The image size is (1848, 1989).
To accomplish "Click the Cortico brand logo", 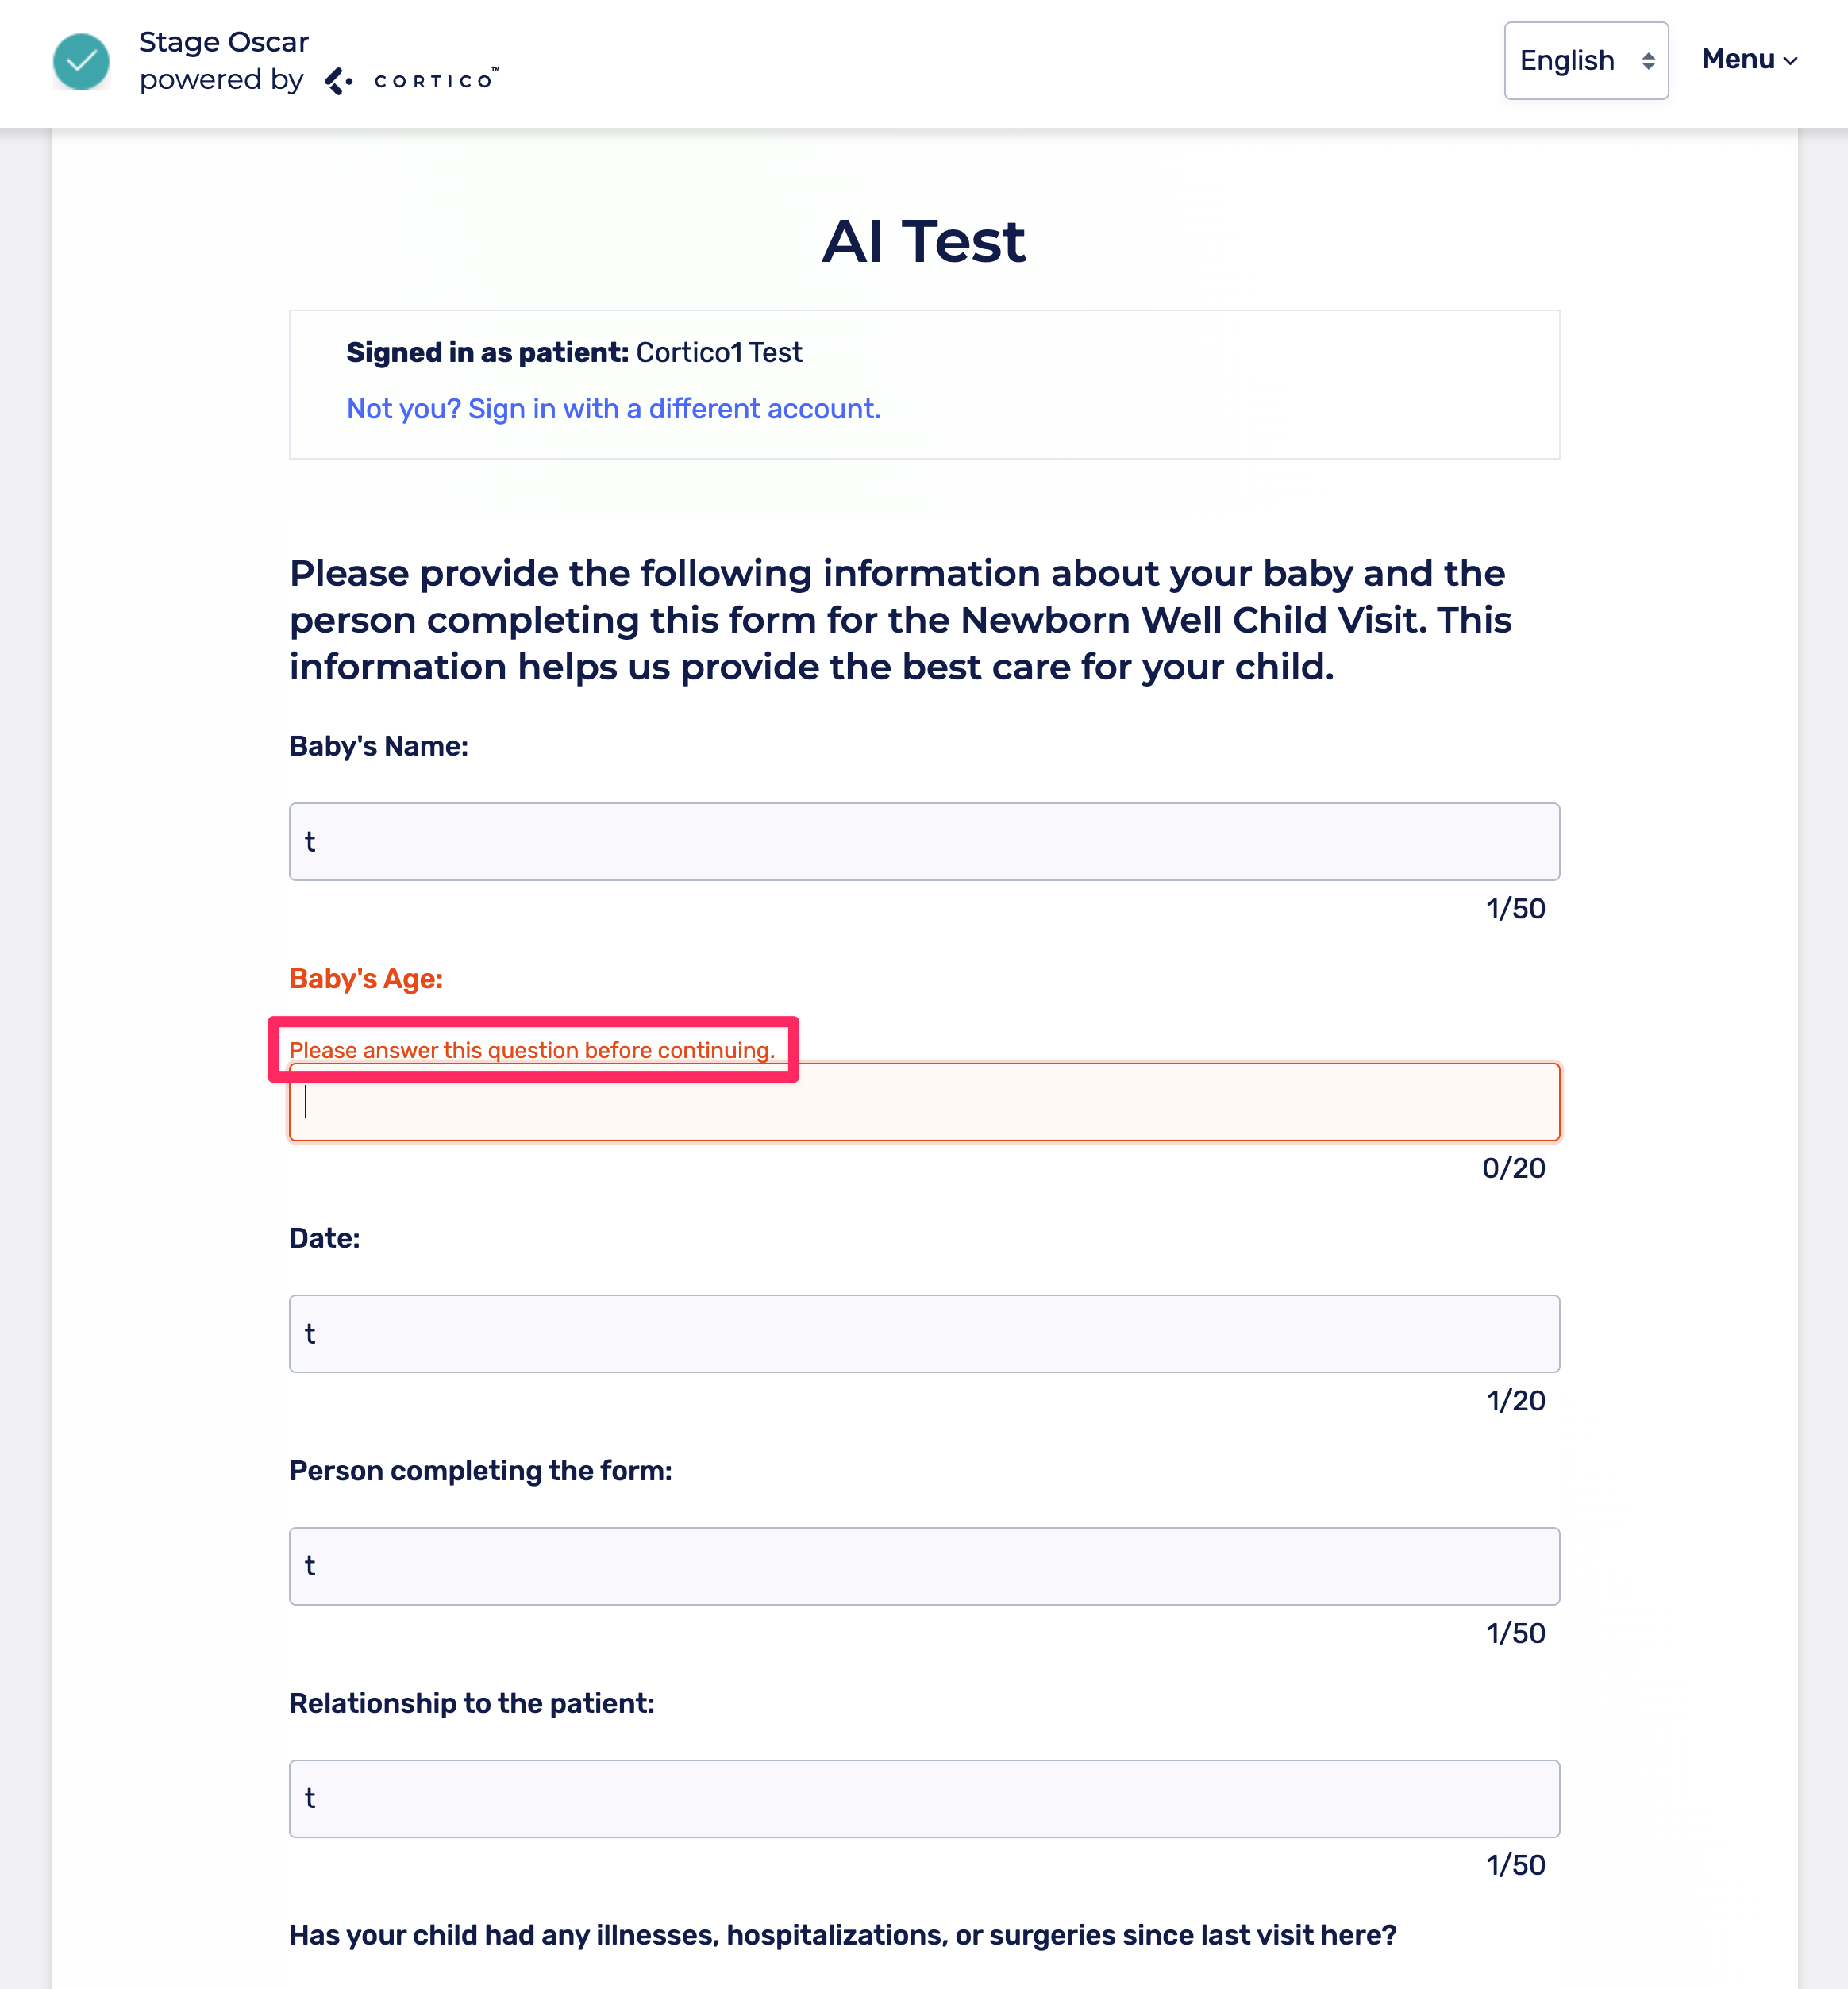I will tap(411, 81).
